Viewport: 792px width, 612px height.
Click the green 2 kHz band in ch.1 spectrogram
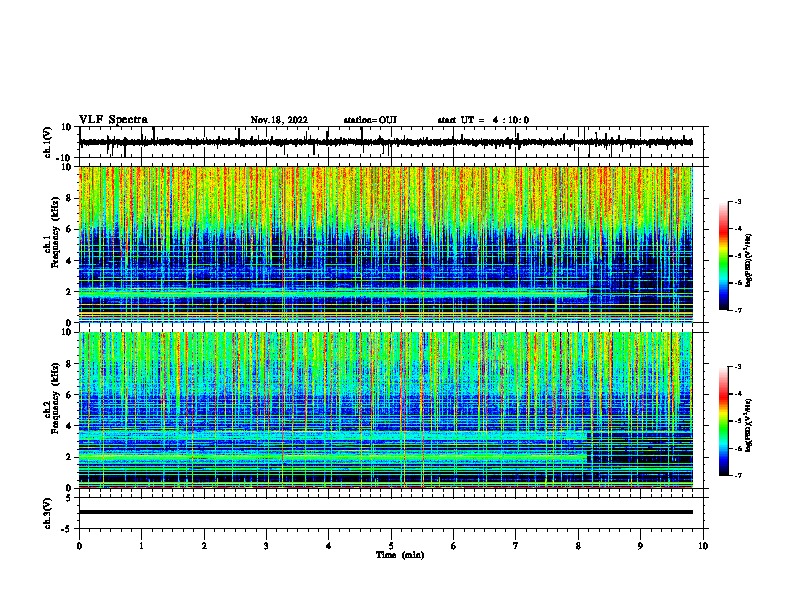pos(333,292)
